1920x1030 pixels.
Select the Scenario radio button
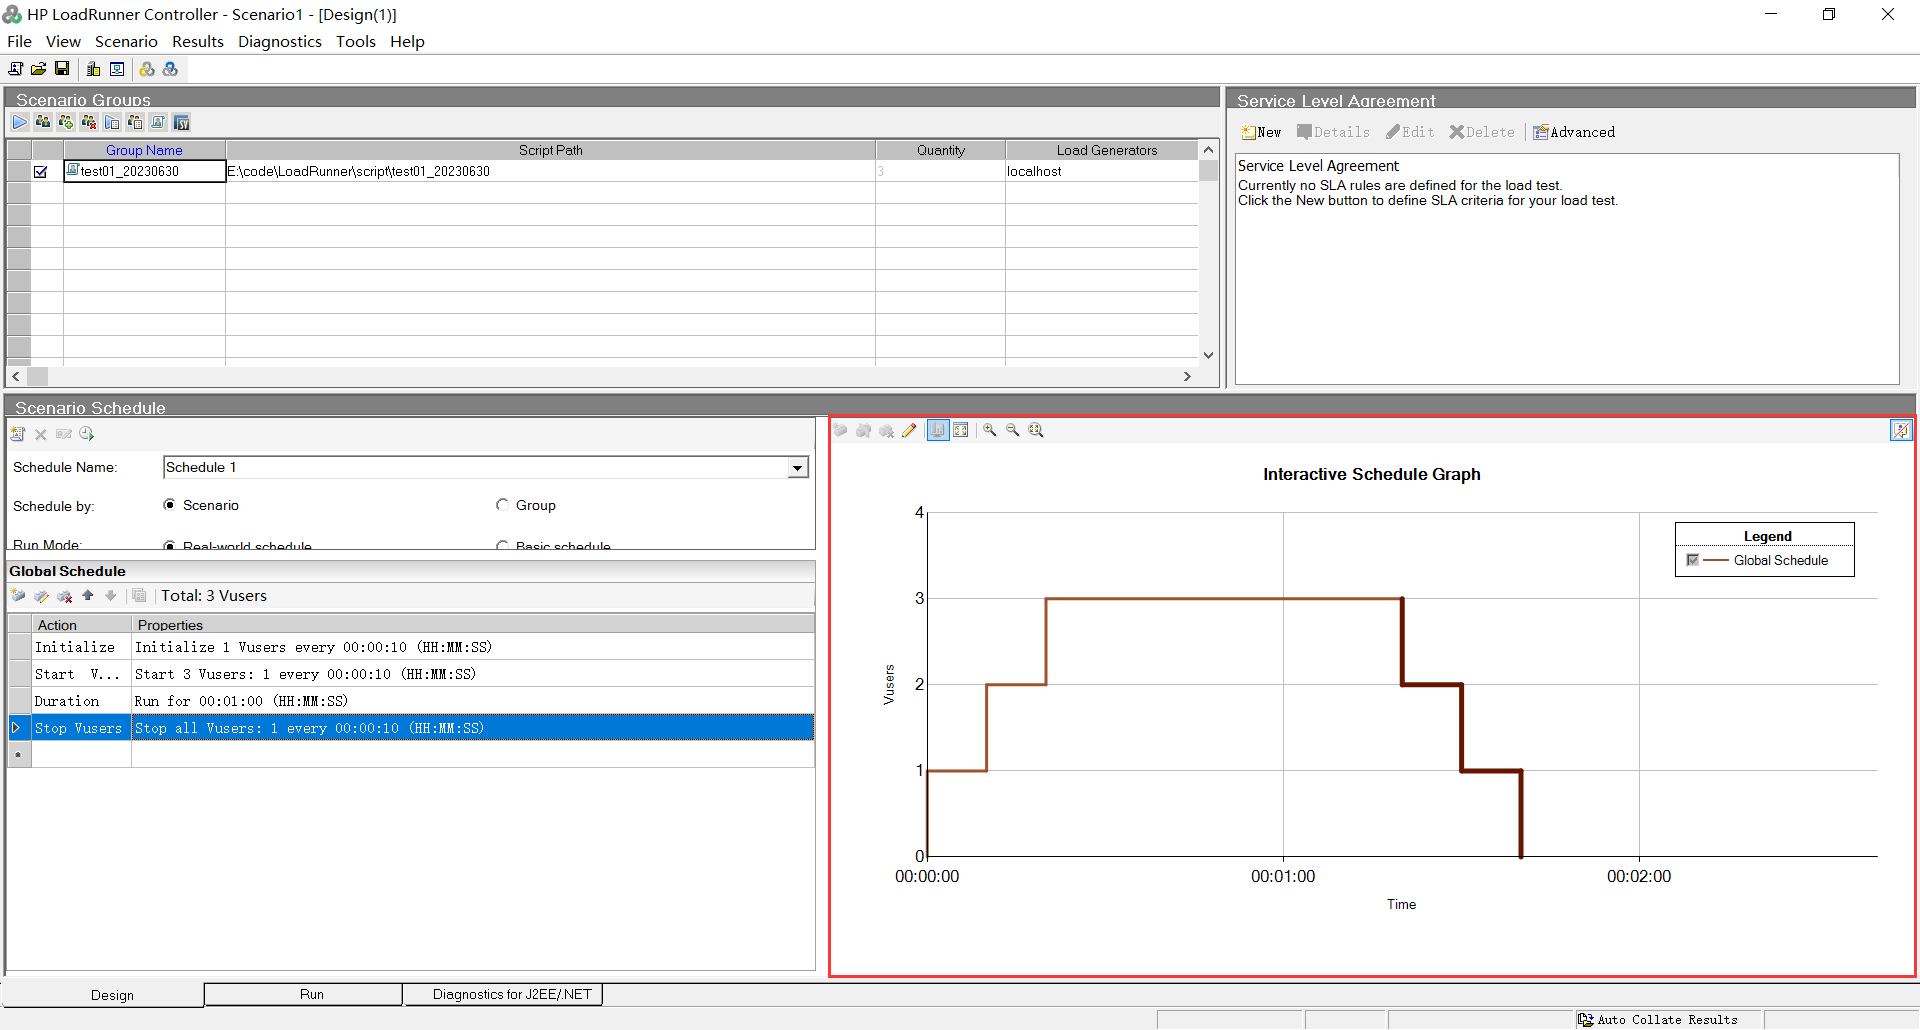pyautogui.click(x=169, y=505)
